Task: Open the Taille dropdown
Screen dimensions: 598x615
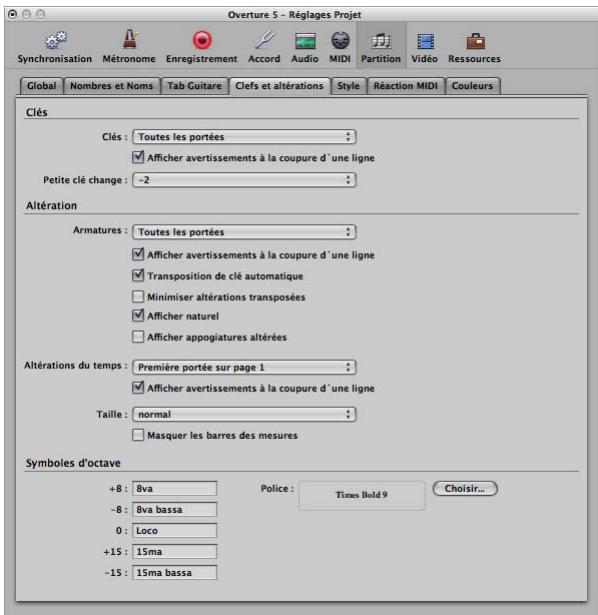Action: point(244,414)
